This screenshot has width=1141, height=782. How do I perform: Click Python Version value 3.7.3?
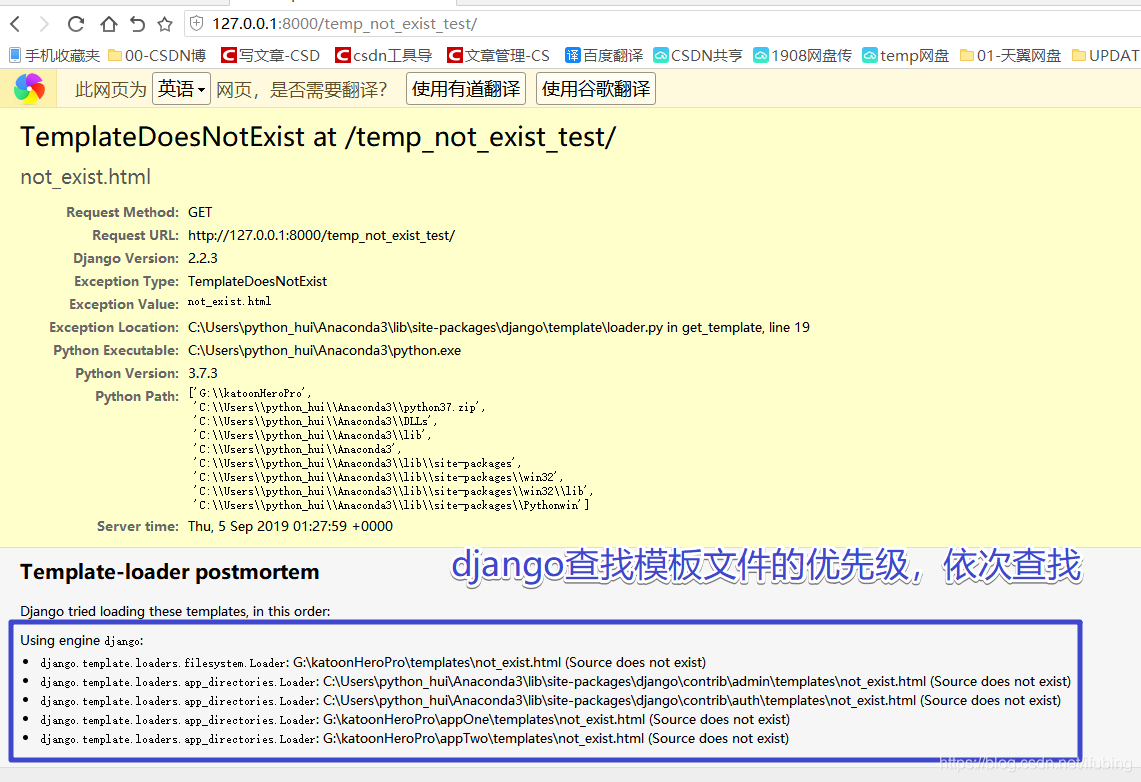(x=202, y=373)
